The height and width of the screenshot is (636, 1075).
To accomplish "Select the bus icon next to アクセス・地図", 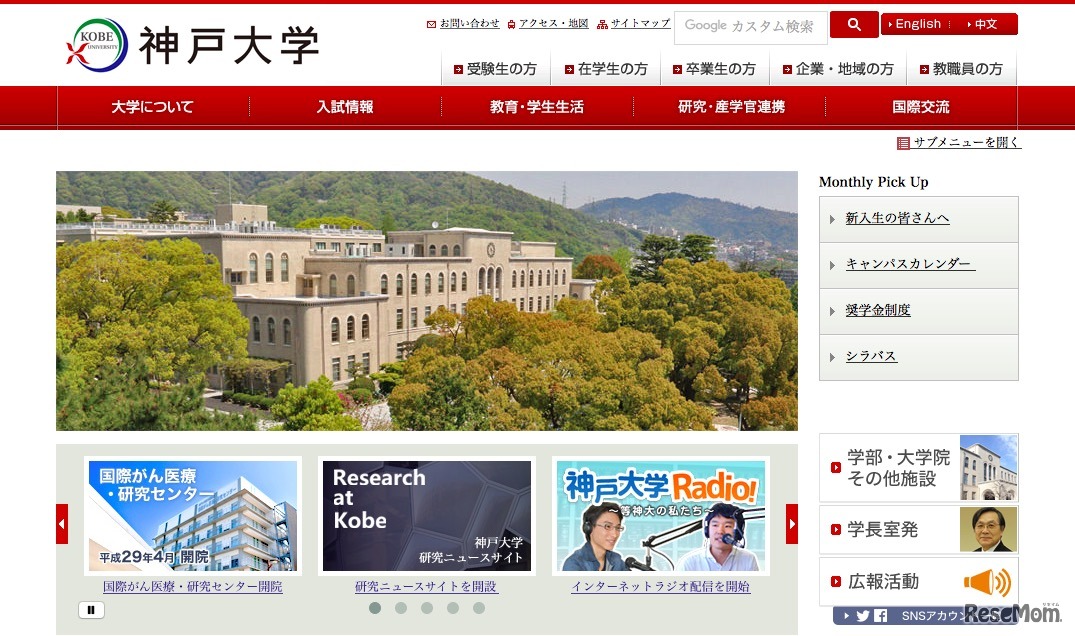I will coord(511,24).
